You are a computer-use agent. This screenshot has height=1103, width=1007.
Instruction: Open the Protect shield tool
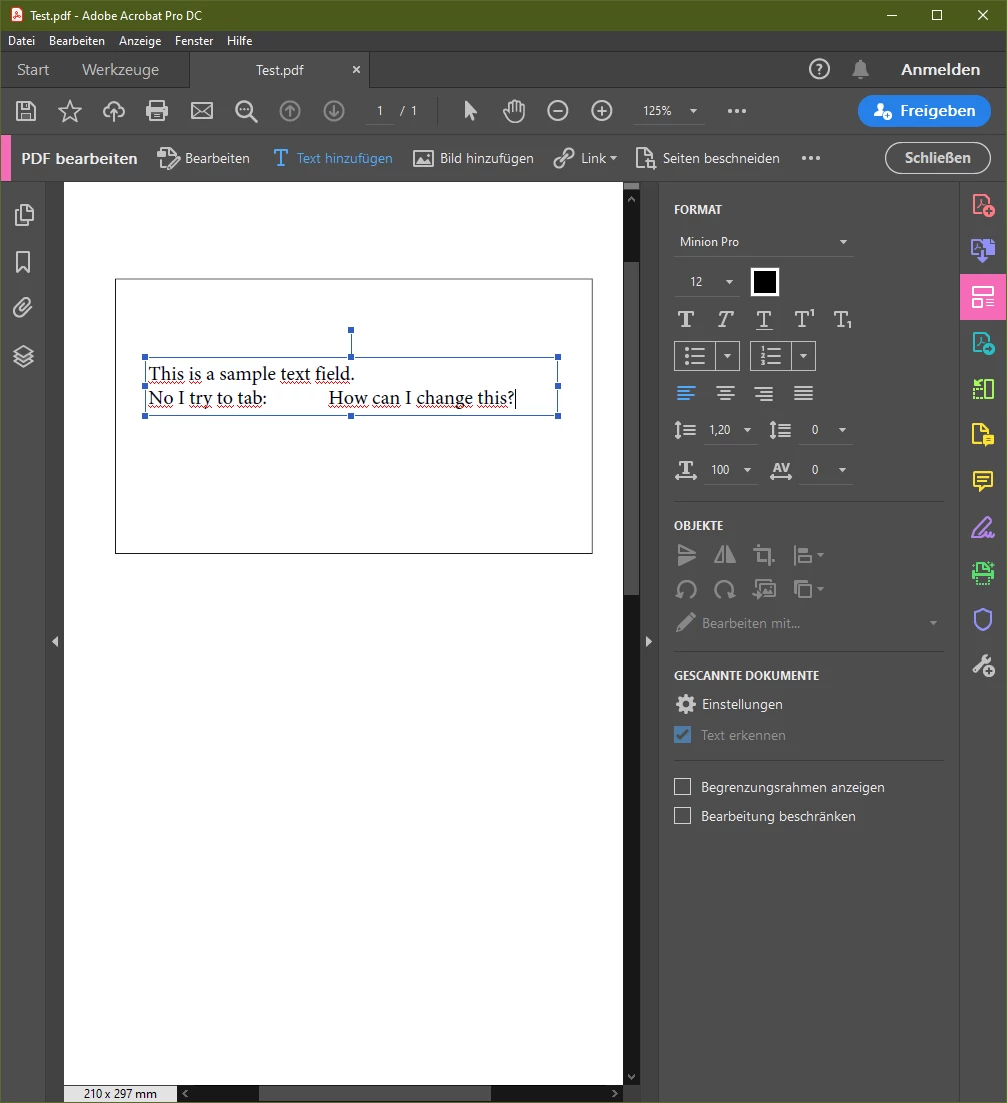coord(983,620)
